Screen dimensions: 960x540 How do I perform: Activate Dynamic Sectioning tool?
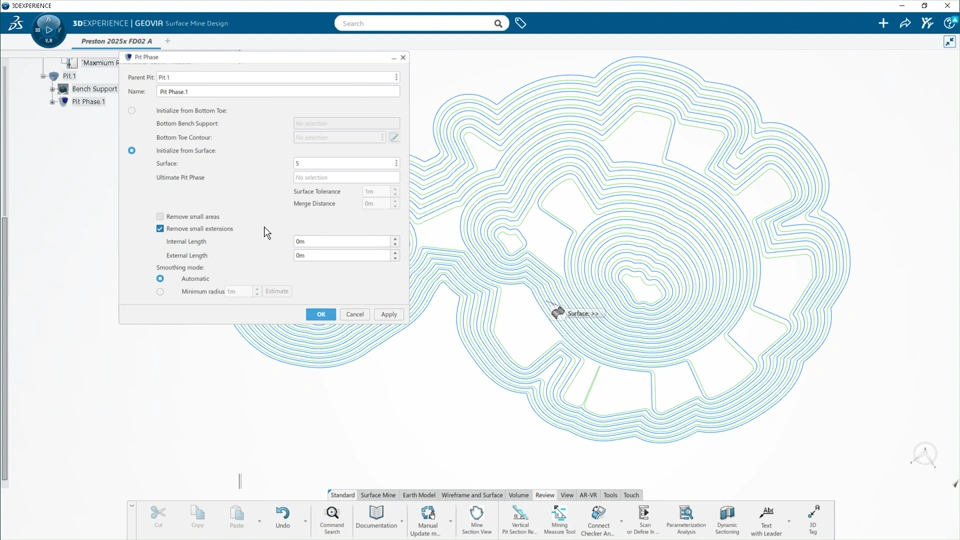[x=727, y=520]
